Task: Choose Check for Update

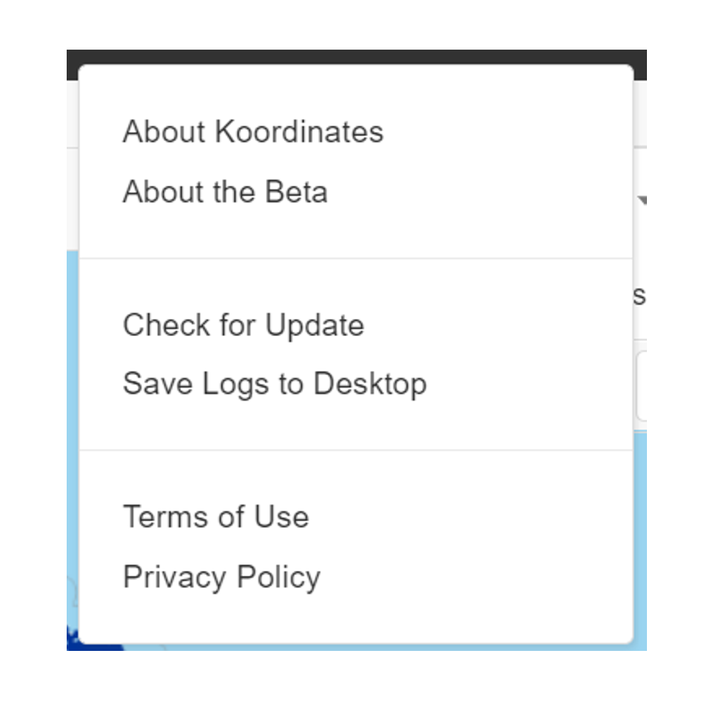Action: click(243, 325)
